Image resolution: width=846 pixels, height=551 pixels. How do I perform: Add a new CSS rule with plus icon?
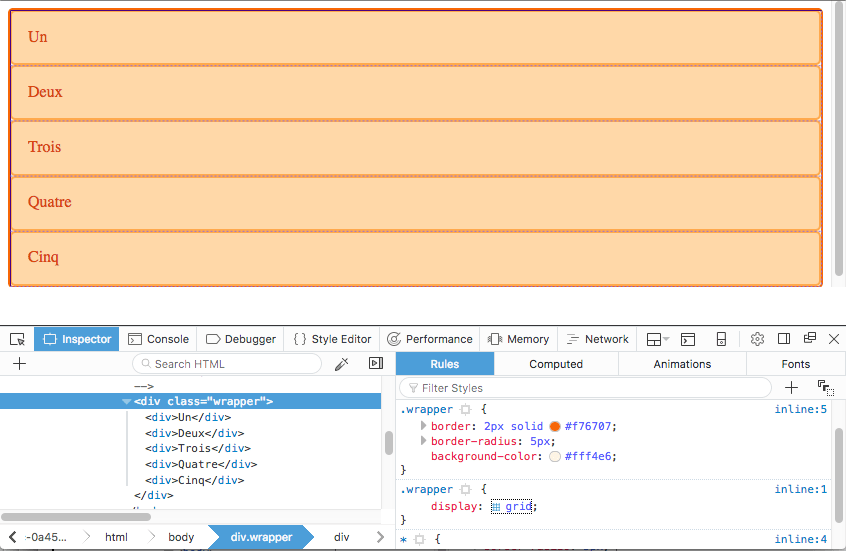791,387
